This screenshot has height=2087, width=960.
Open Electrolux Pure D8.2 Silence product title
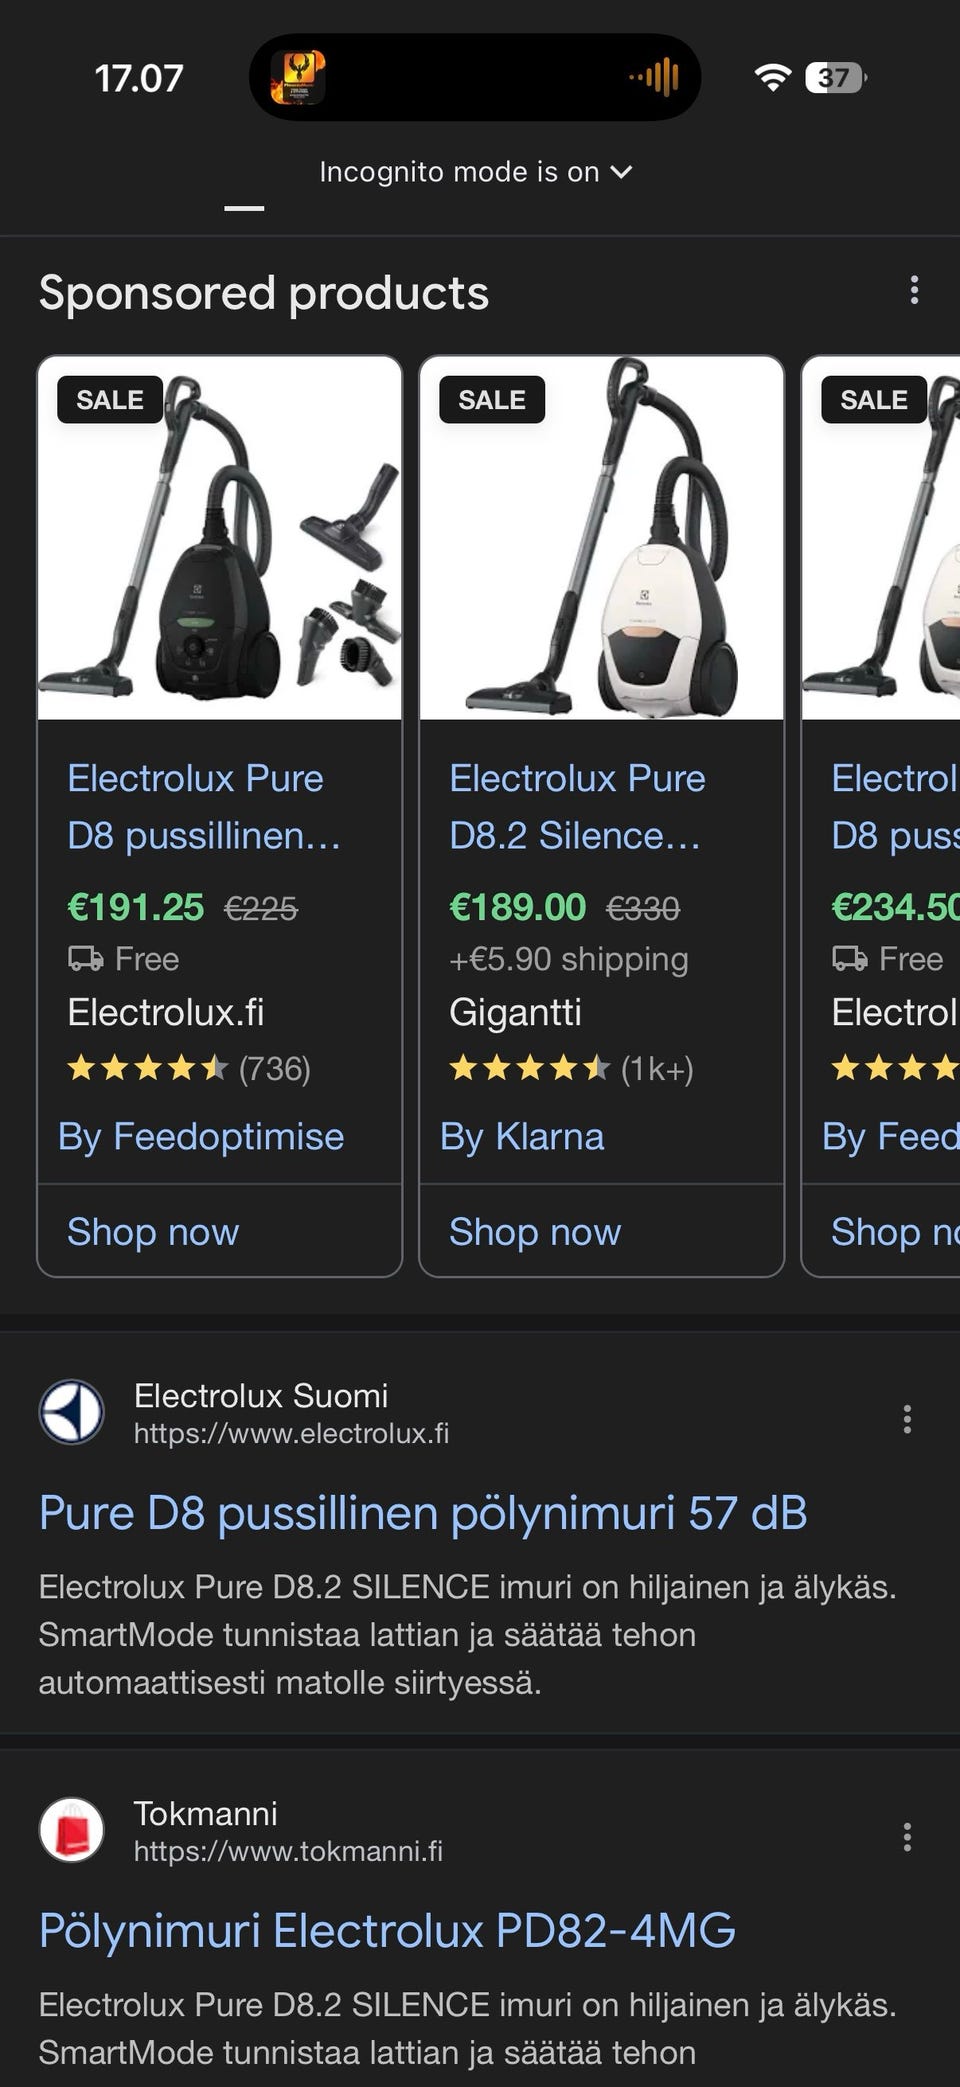[577, 806]
